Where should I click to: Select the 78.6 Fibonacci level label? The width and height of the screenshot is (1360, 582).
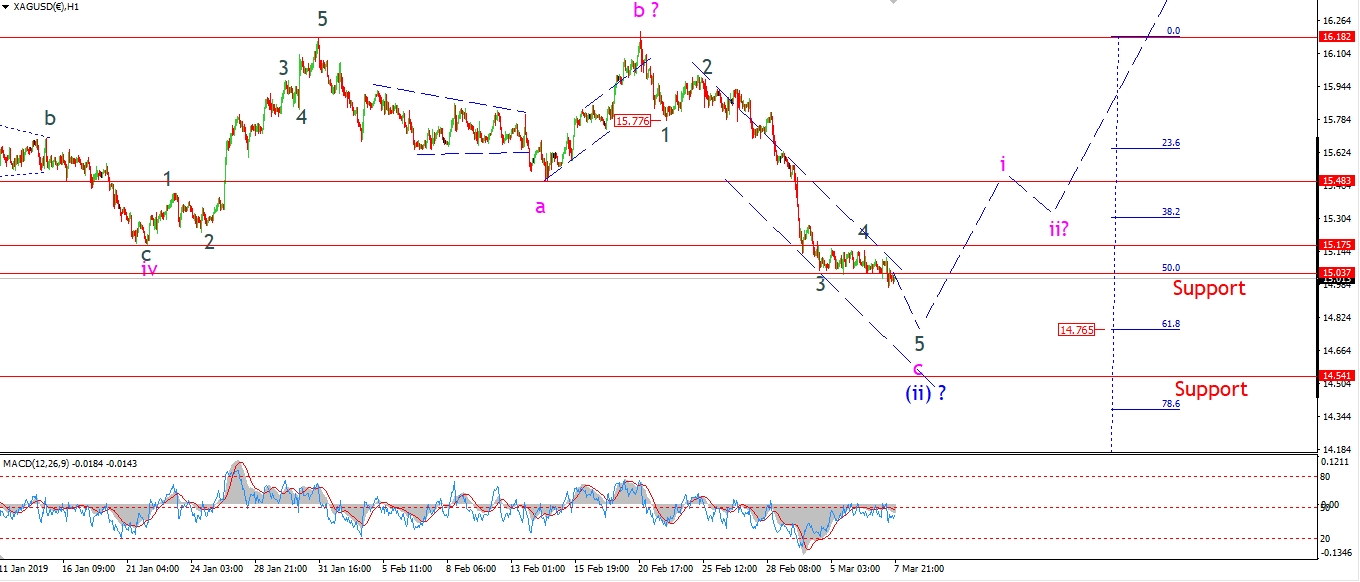point(1170,404)
